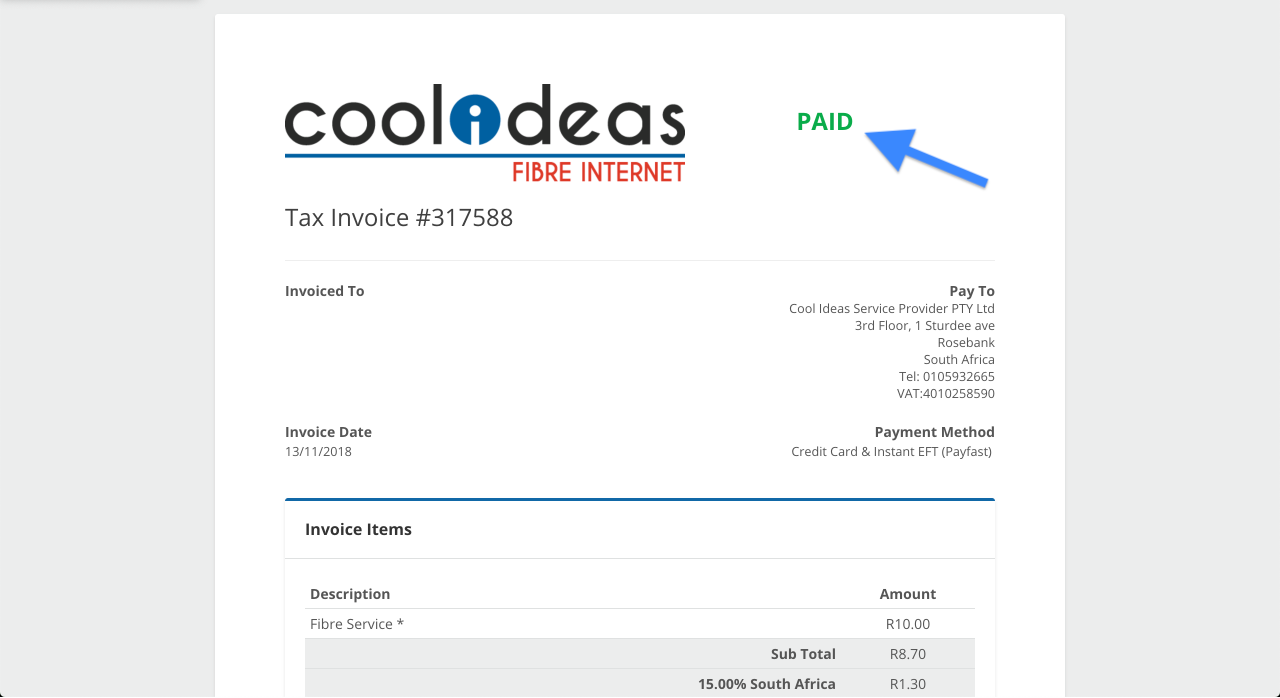1280x698 pixels.
Task: Click the 3rd Floor, 1 Sturdee ave address line
Action: click(925, 325)
